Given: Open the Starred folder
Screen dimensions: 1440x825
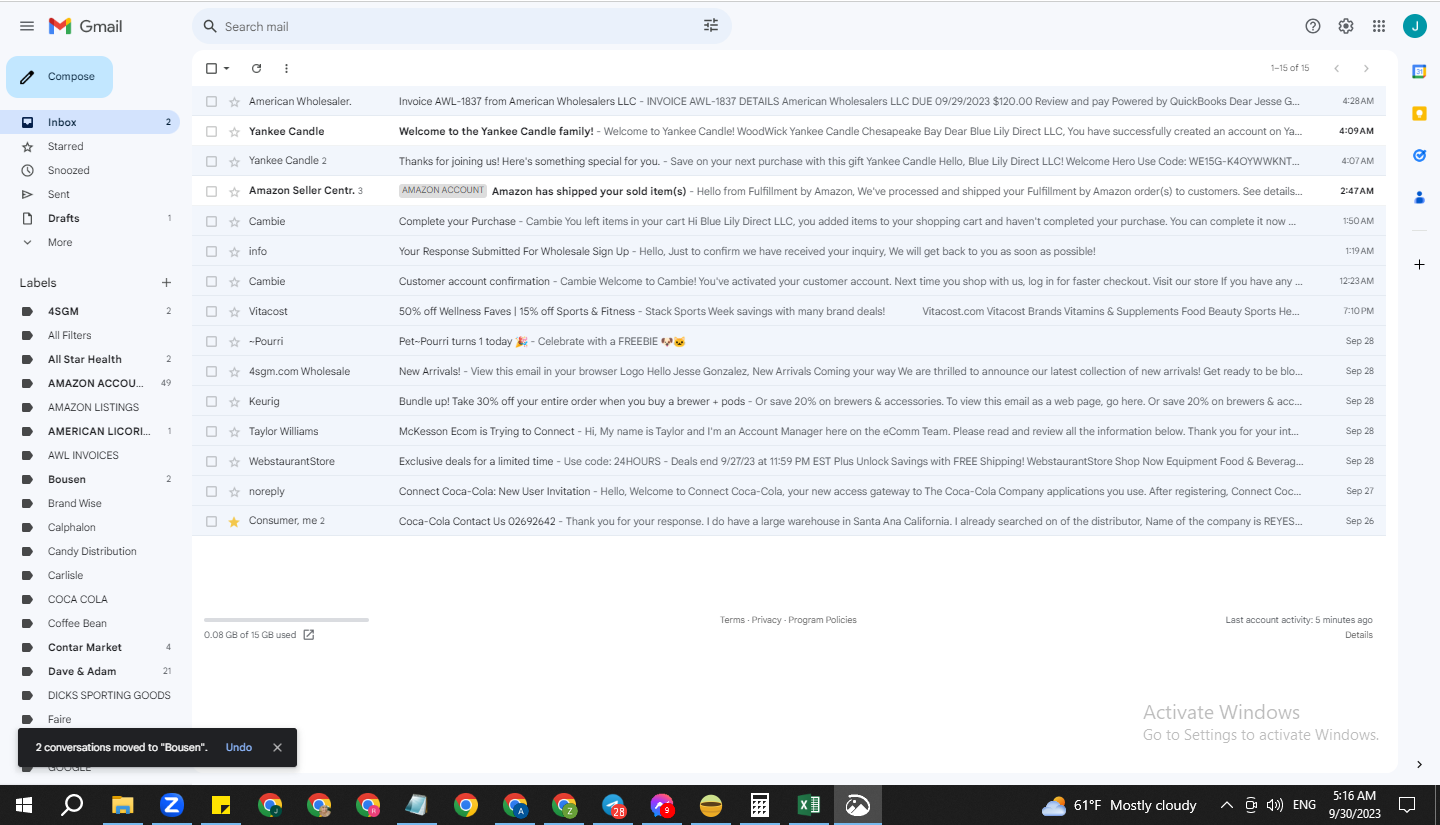Looking at the screenshot, I should pyautogui.click(x=90, y=146).
